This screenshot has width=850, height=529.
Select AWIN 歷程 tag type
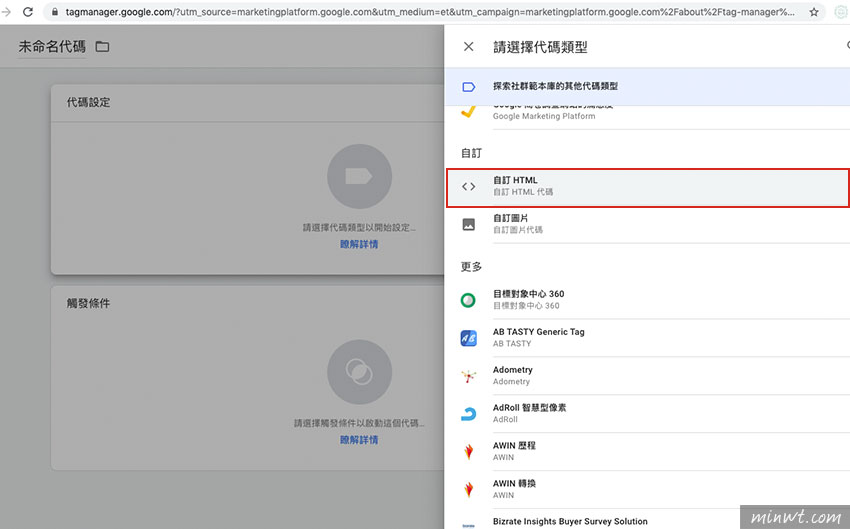point(647,451)
